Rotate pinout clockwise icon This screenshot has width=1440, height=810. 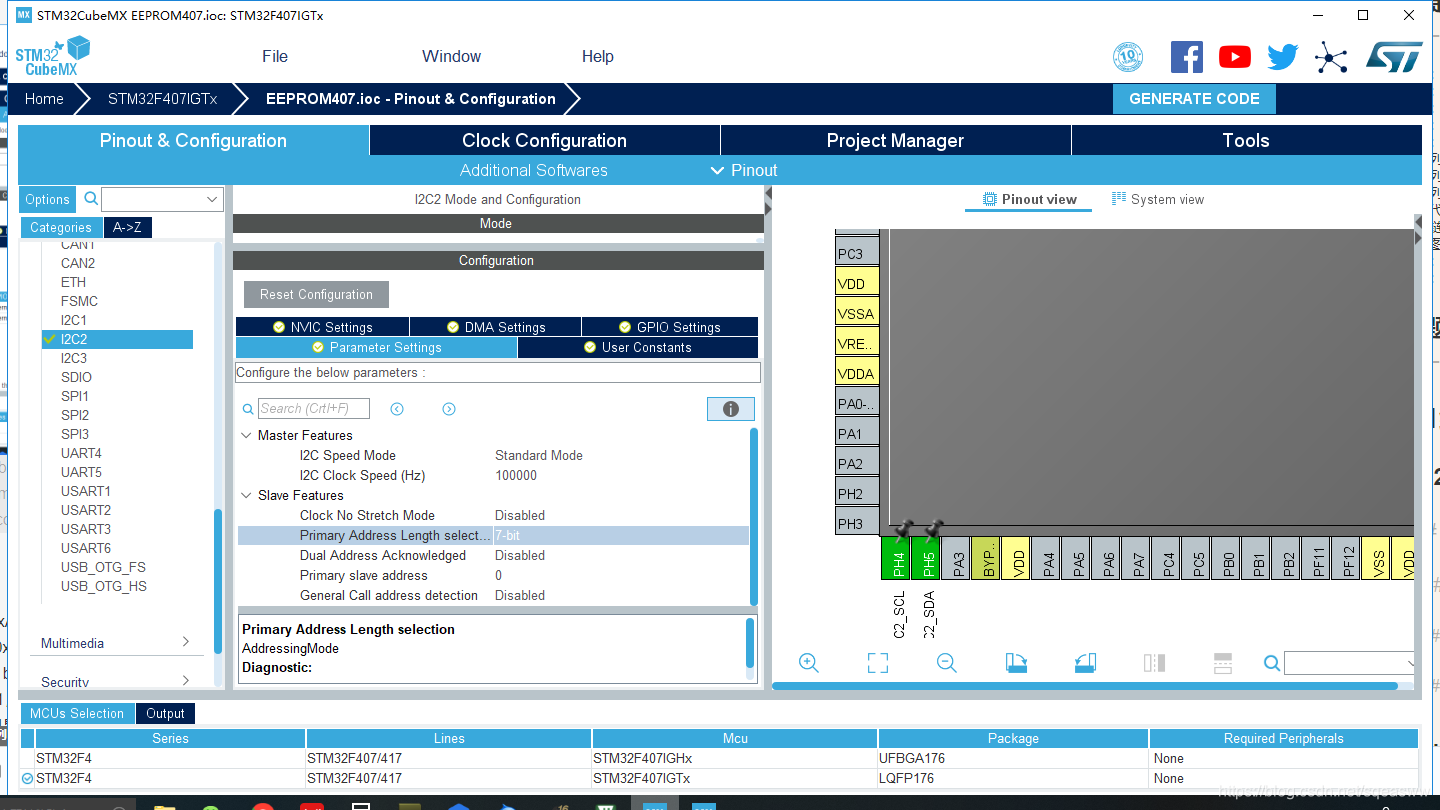pos(1016,663)
